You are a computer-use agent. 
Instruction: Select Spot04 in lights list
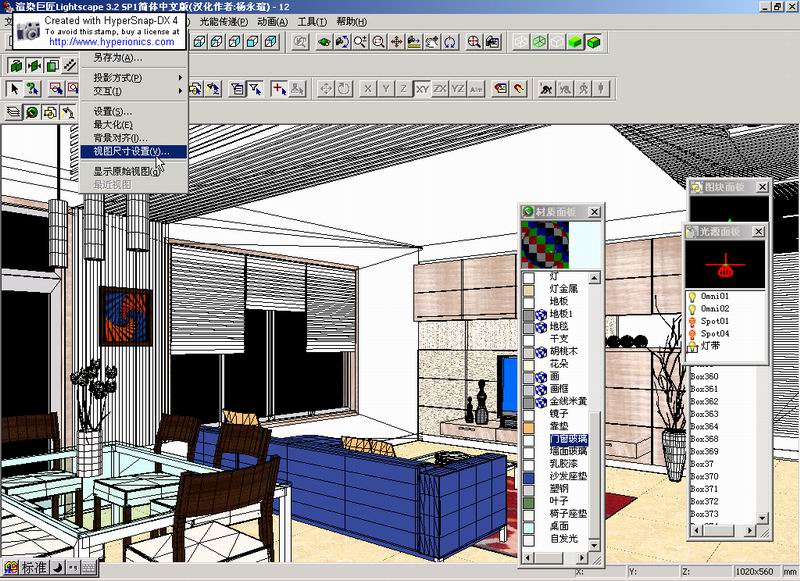click(x=715, y=334)
